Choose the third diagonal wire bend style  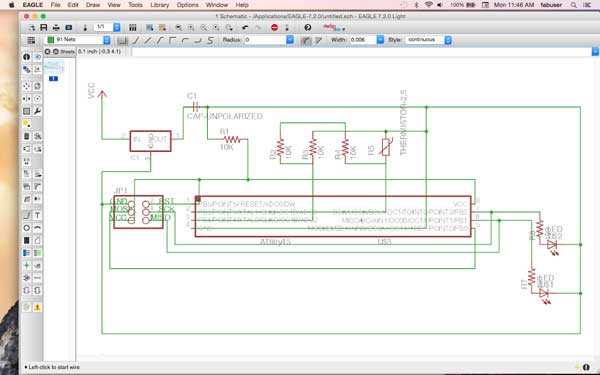pyautogui.click(x=148, y=40)
